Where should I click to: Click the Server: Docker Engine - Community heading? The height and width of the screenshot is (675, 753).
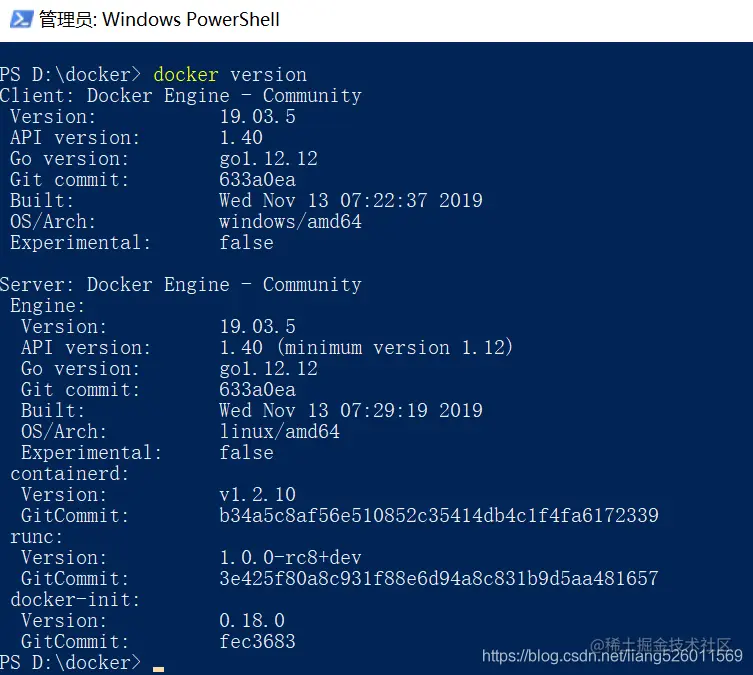[x=181, y=285]
